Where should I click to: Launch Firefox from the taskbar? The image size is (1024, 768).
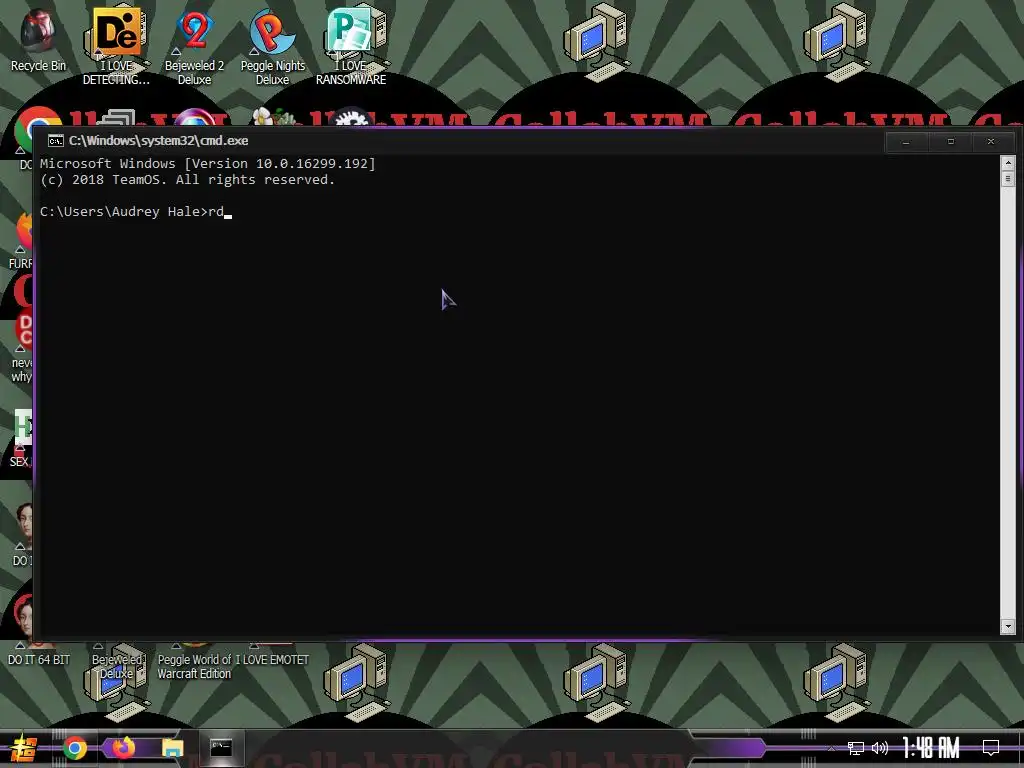pyautogui.click(x=123, y=748)
